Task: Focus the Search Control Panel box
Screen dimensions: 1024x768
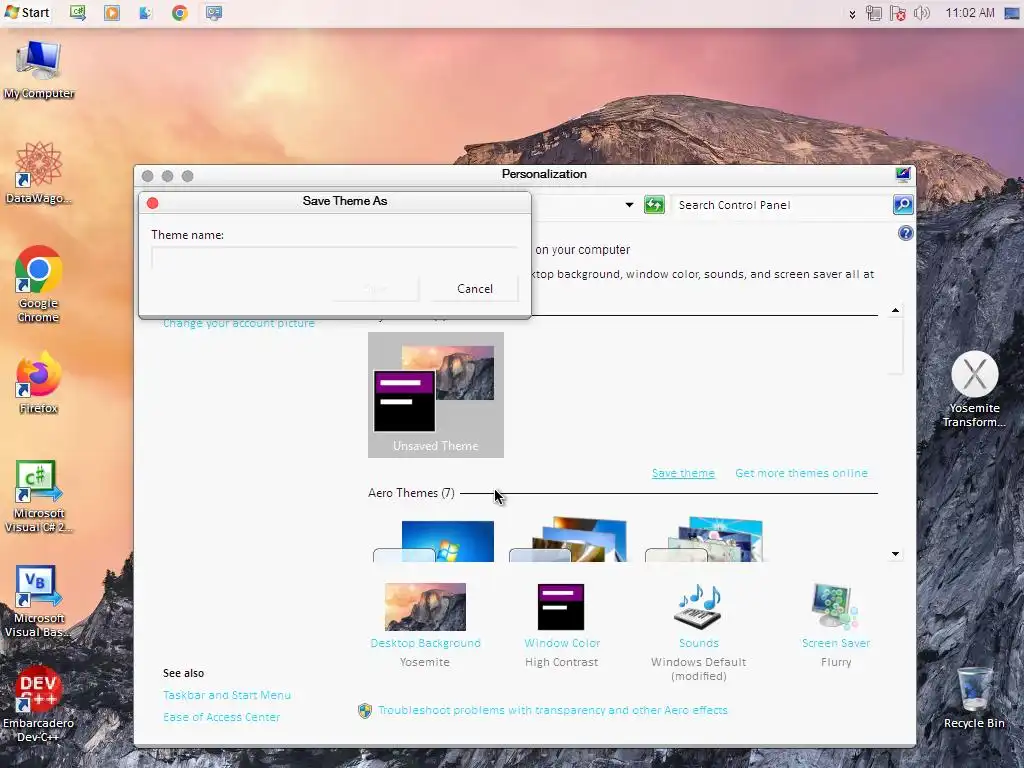Action: pyautogui.click(x=782, y=205)
